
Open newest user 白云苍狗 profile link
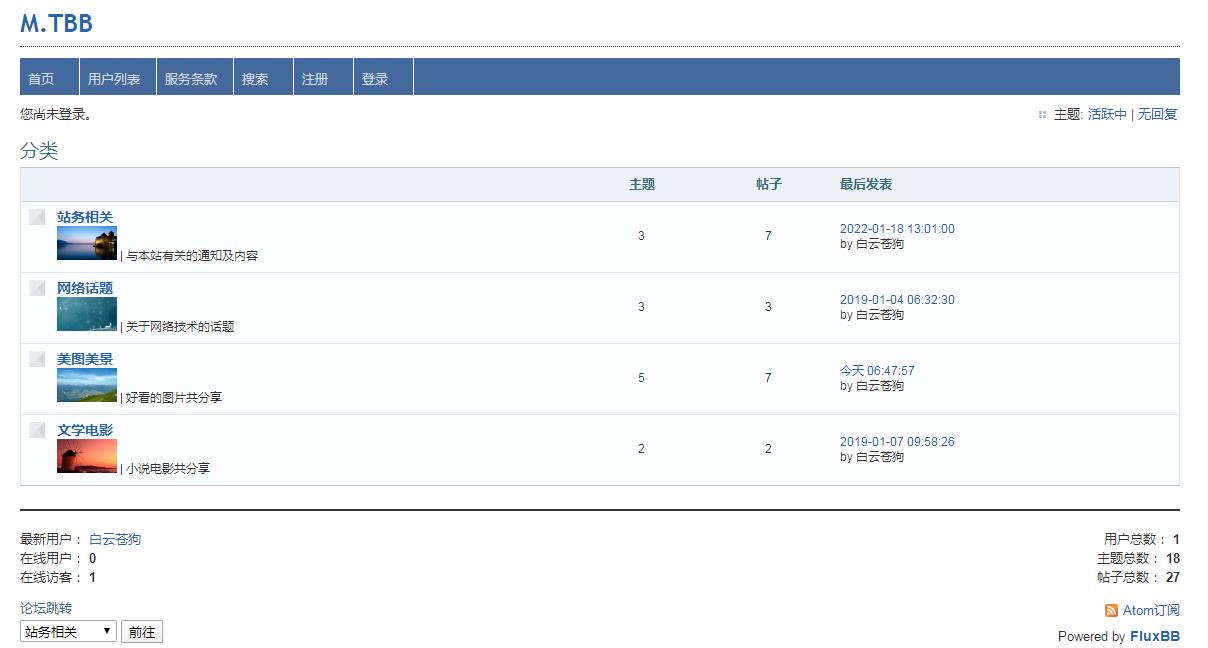(x=115, y=539)
